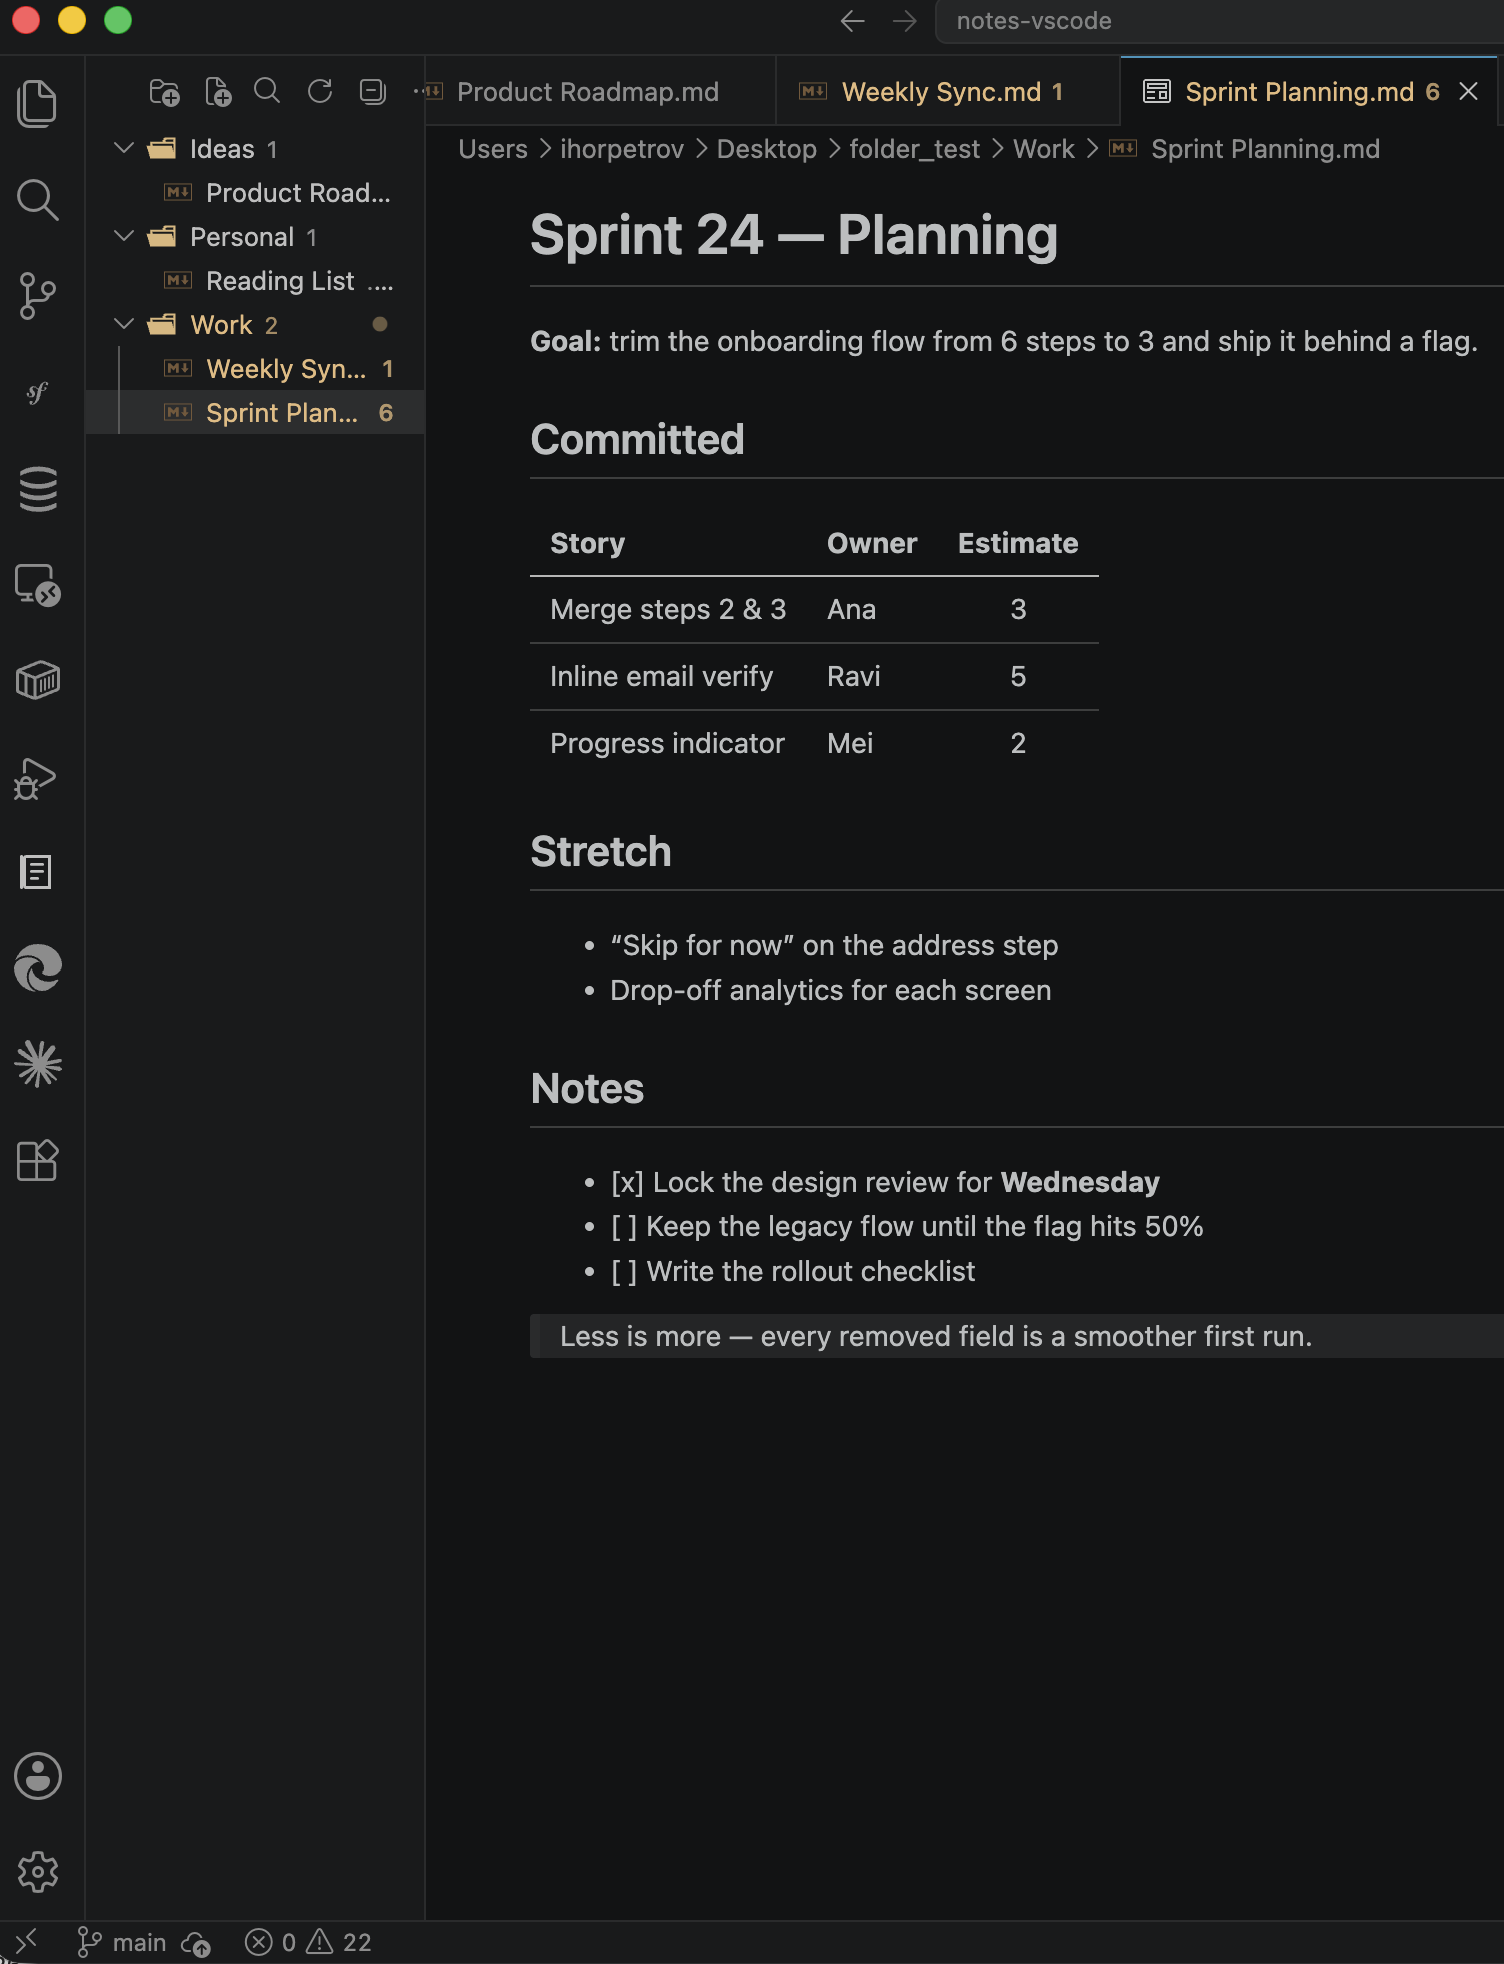Click the publish to cloud icon
The height and width of the screenshot is (1964, 1504).
click(x=196, y=1943)
